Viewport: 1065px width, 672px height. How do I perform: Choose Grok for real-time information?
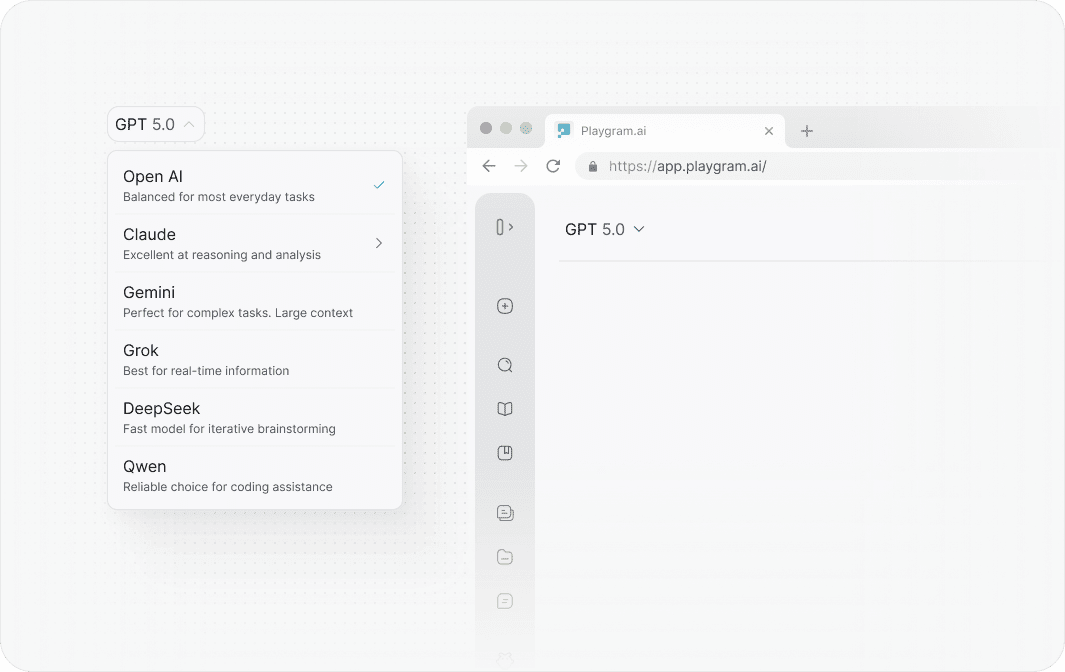click(x=254, y=359)
